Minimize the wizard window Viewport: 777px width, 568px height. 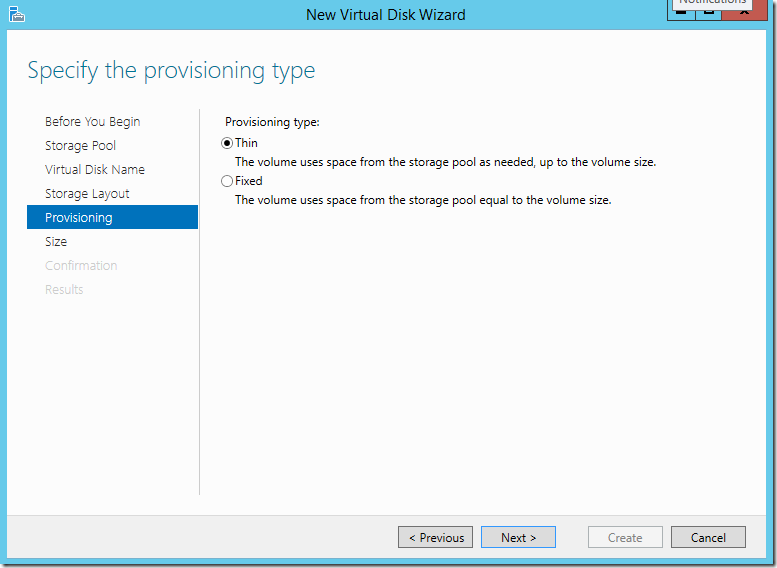tap(682, 11)
